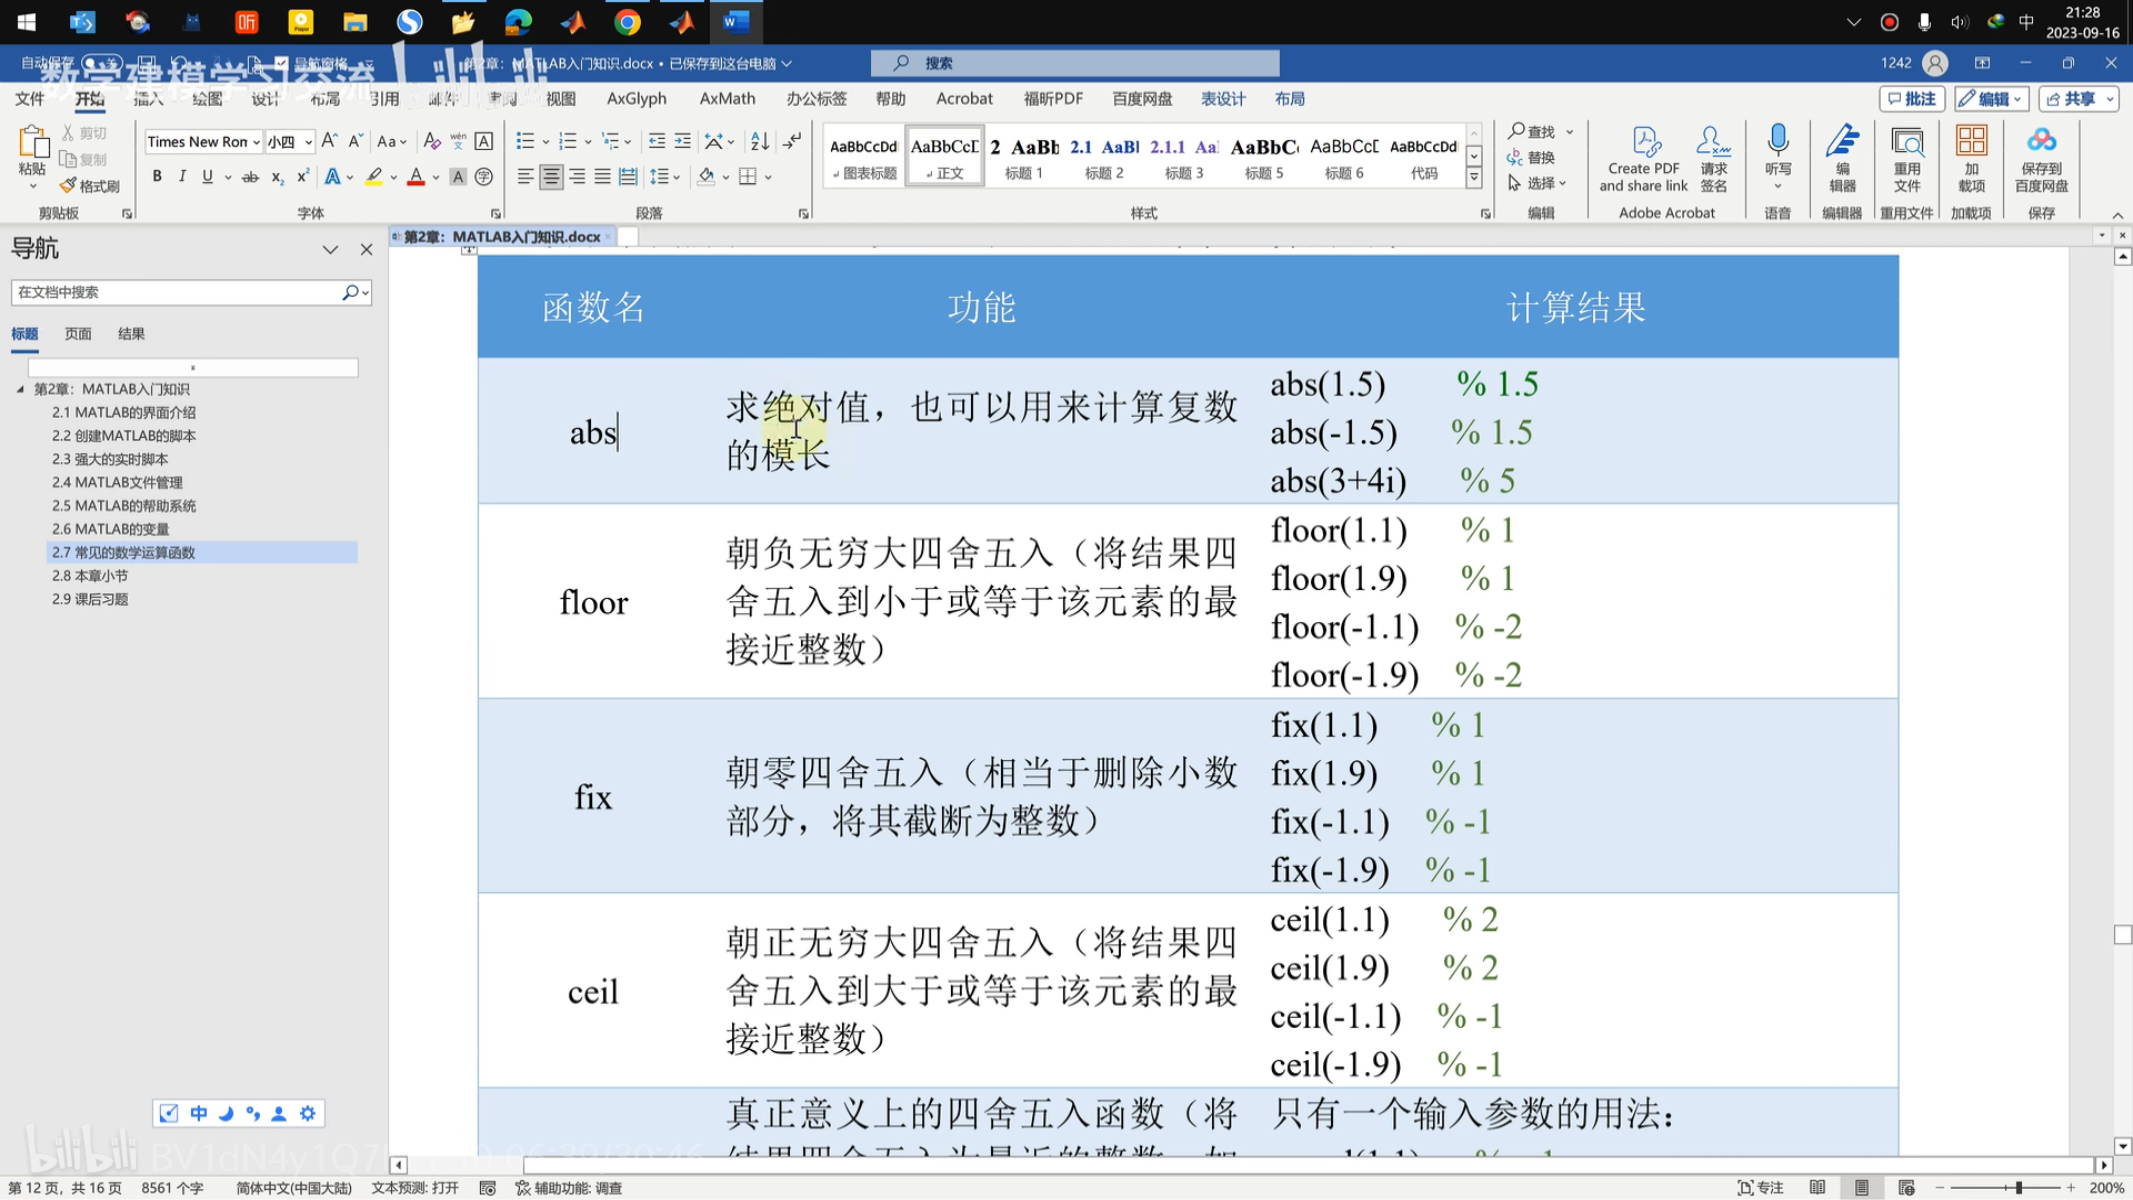Open the font name dropdown
The width and height of the screenshot is (2133, 1200).
point(256,142)
